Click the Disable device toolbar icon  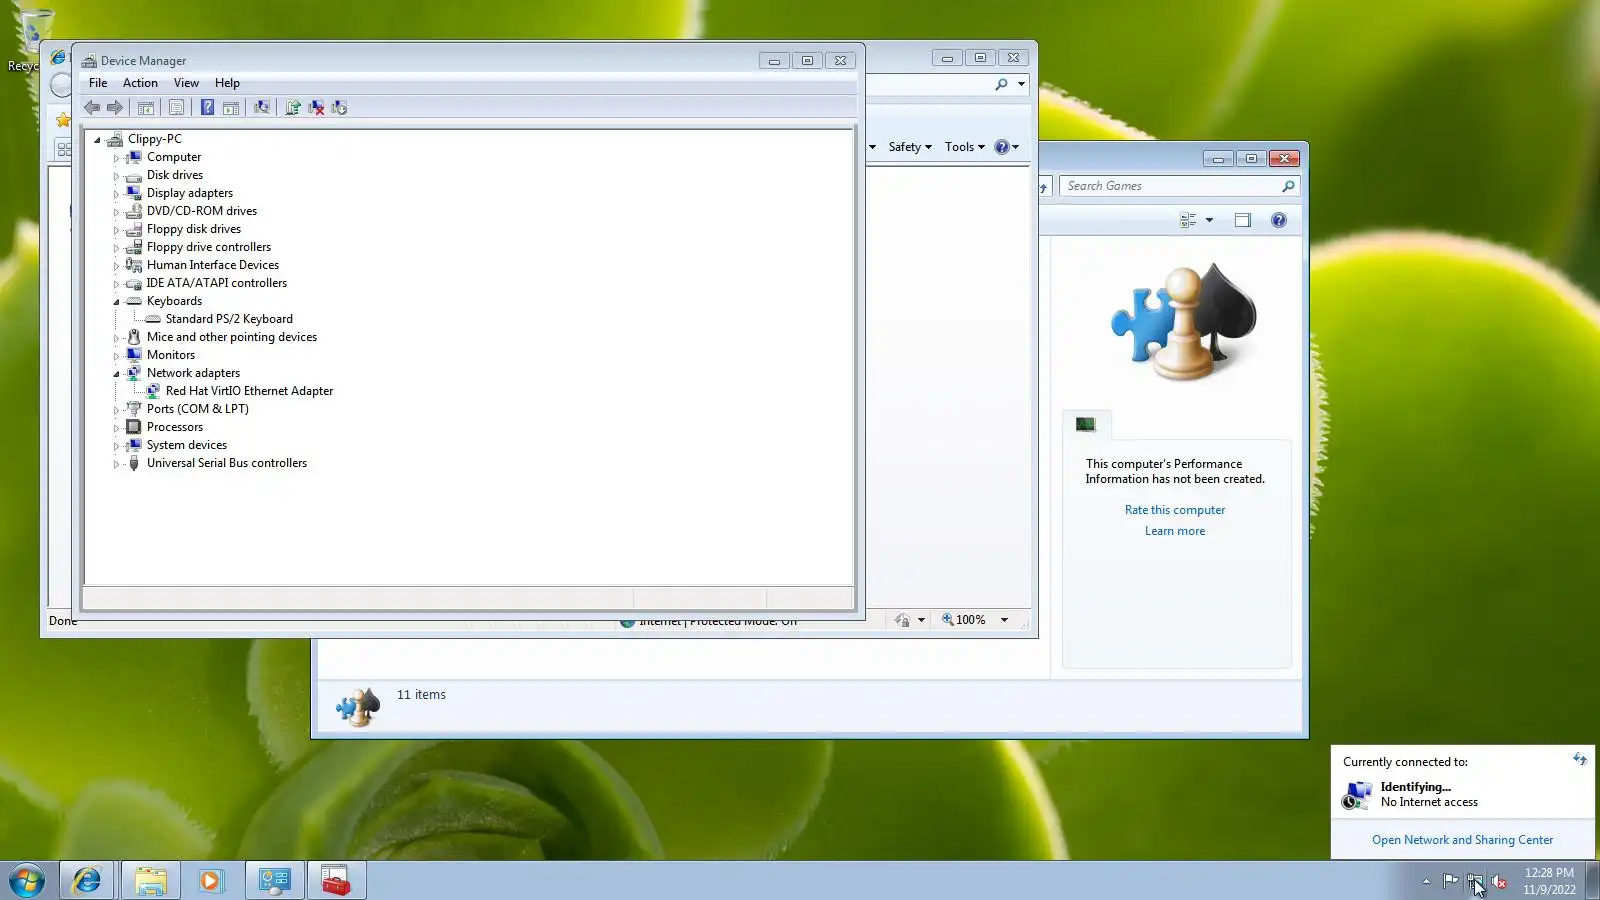[339, 108]
